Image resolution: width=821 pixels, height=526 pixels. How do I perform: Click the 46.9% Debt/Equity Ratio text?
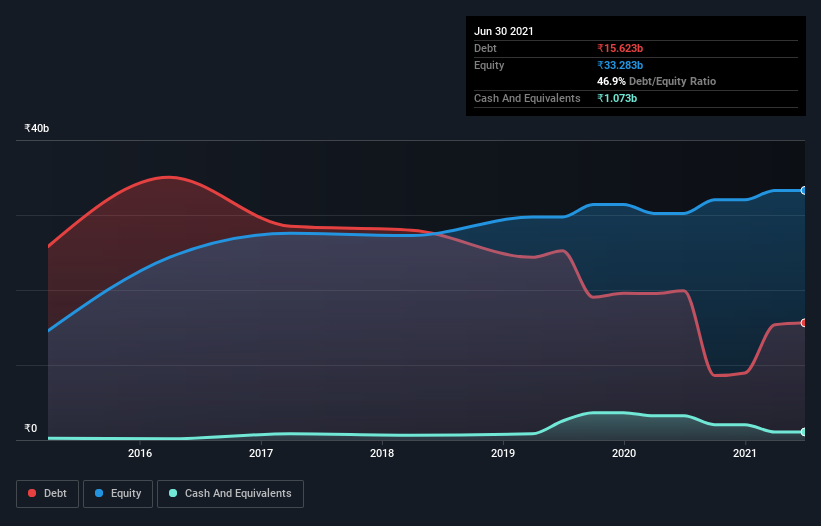[657, 81]
